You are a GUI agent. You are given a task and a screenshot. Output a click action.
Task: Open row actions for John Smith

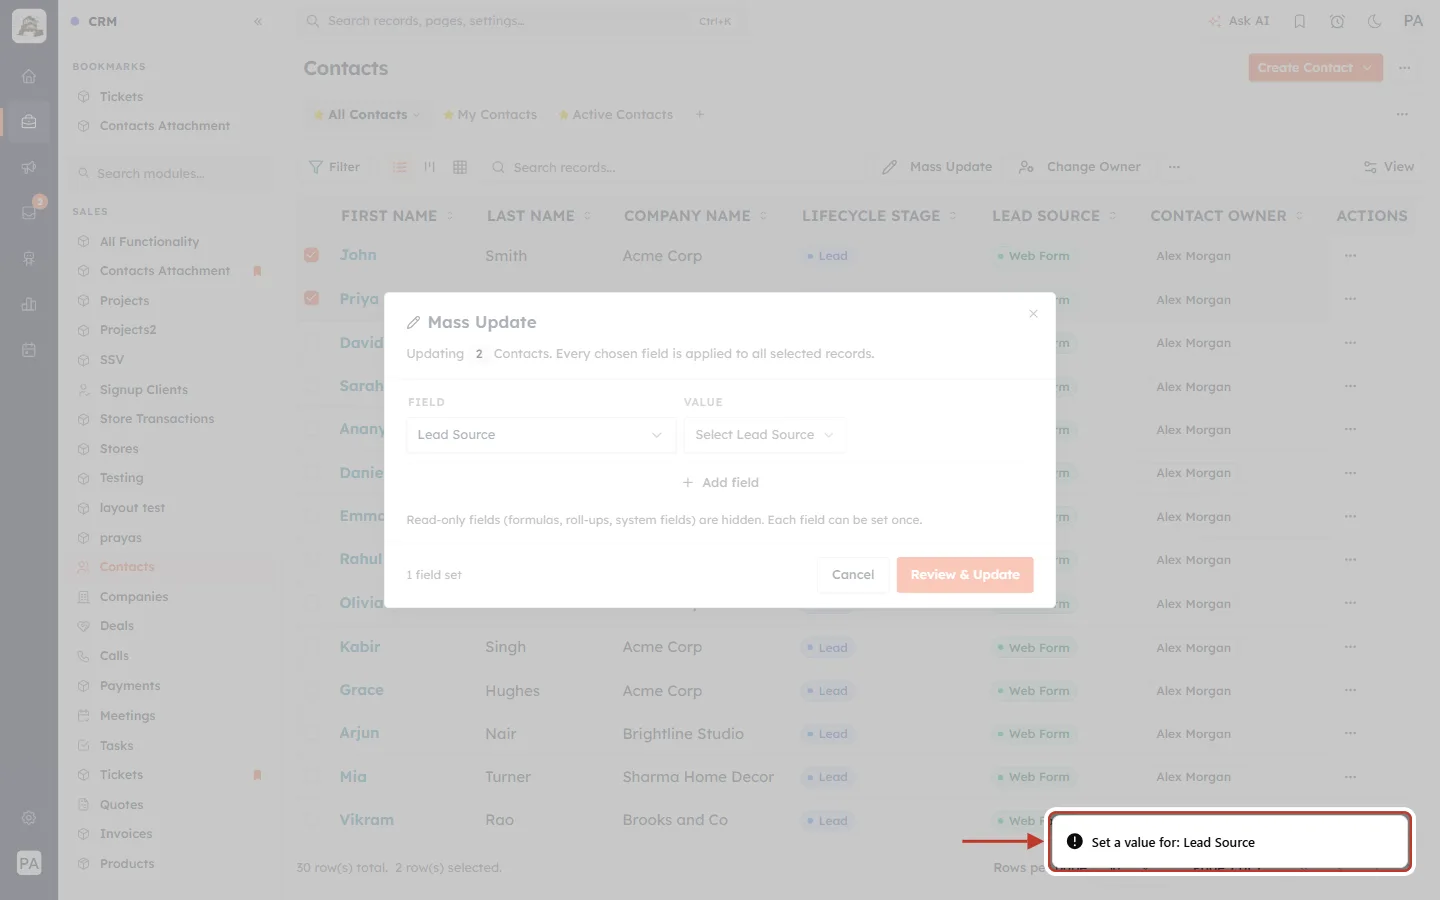[x=1351, y=256]
